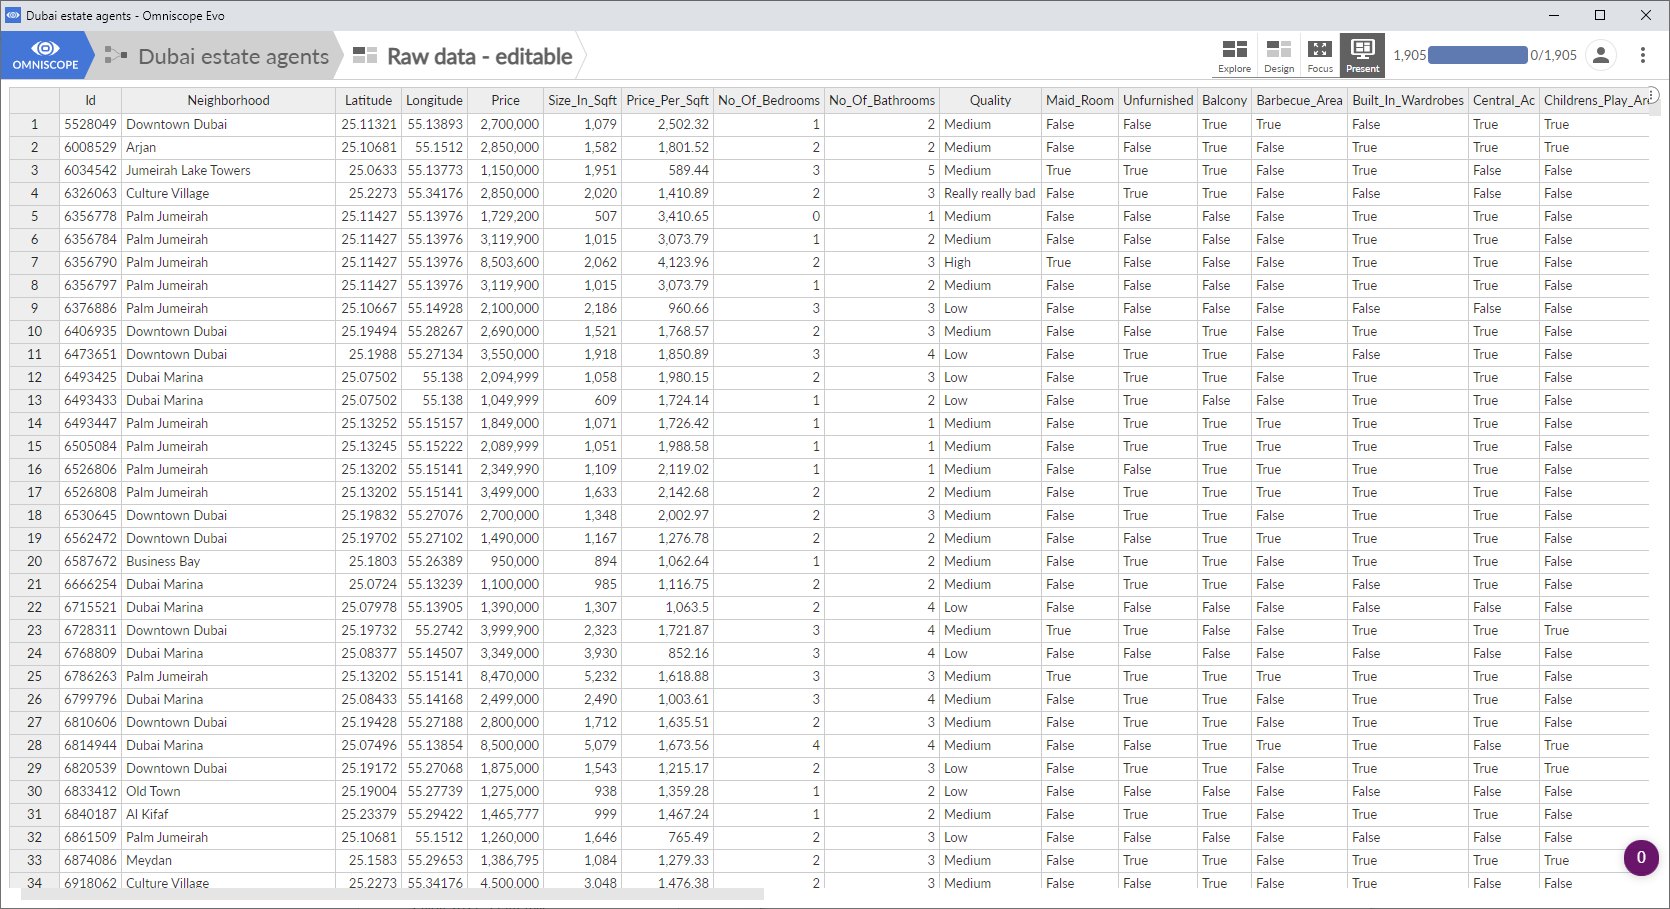Click the workflow icon beside Dubai estate agents
Image resolution: width=1670 pixels, height=909 pixels.
pyautogui.click(x=113, y=56)
